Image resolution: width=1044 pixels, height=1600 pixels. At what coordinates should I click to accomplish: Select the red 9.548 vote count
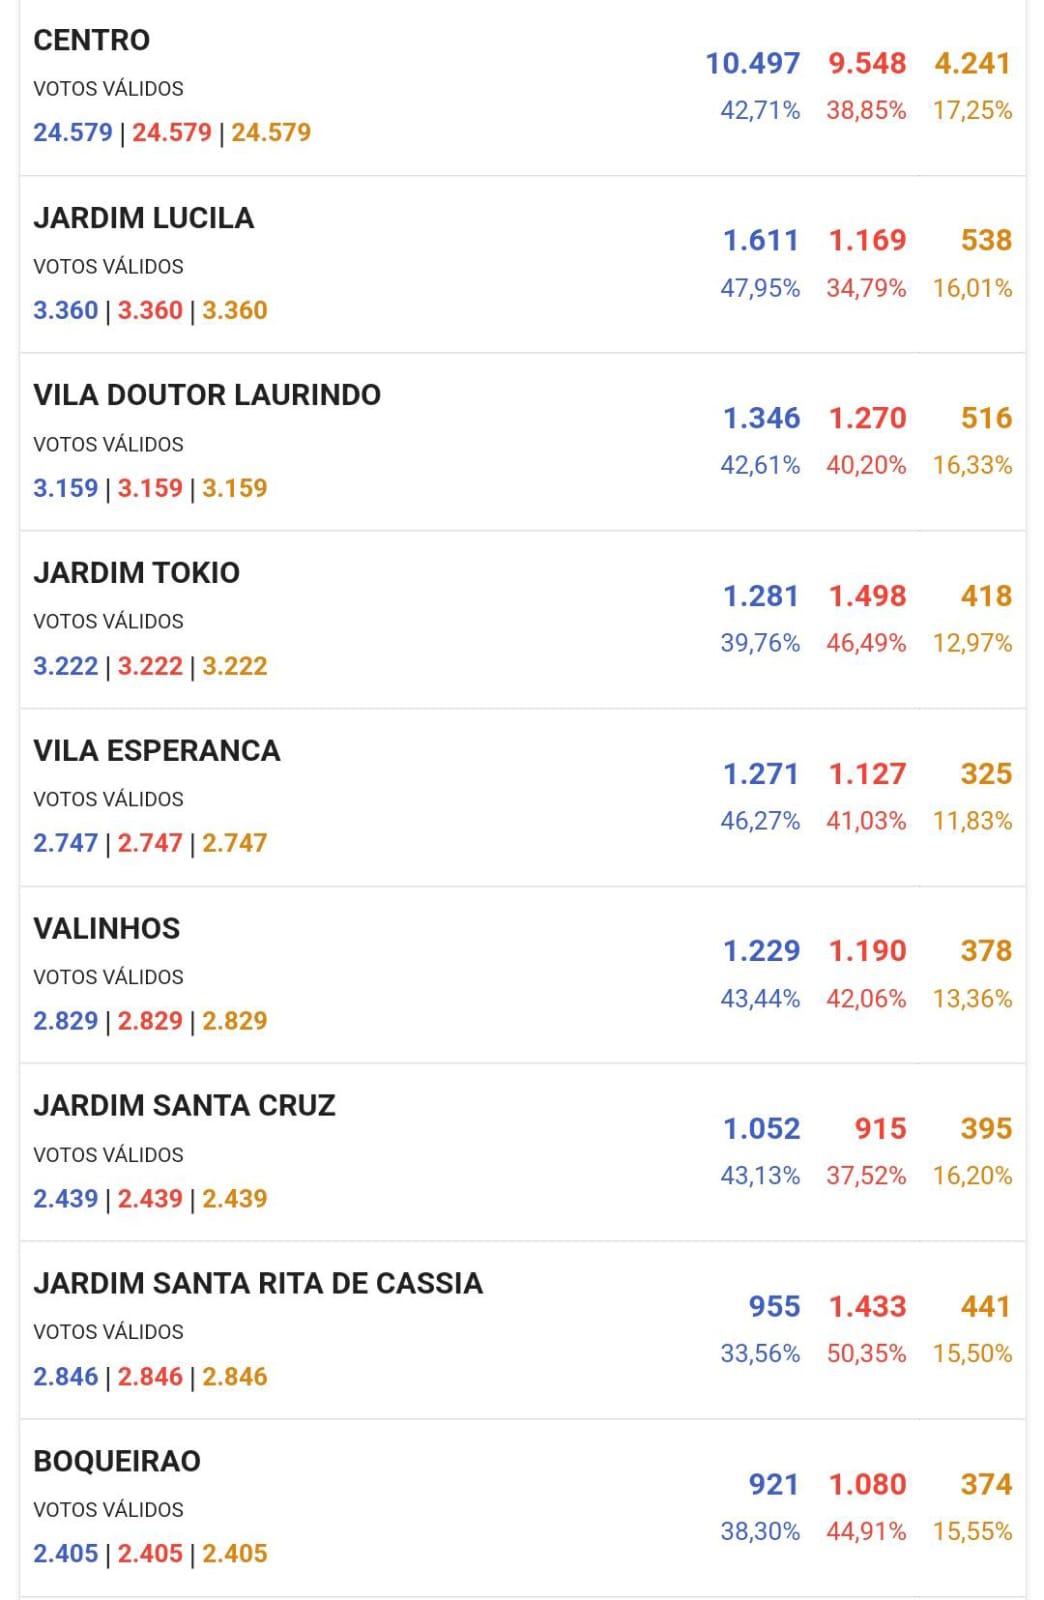[x=866, y=63]
